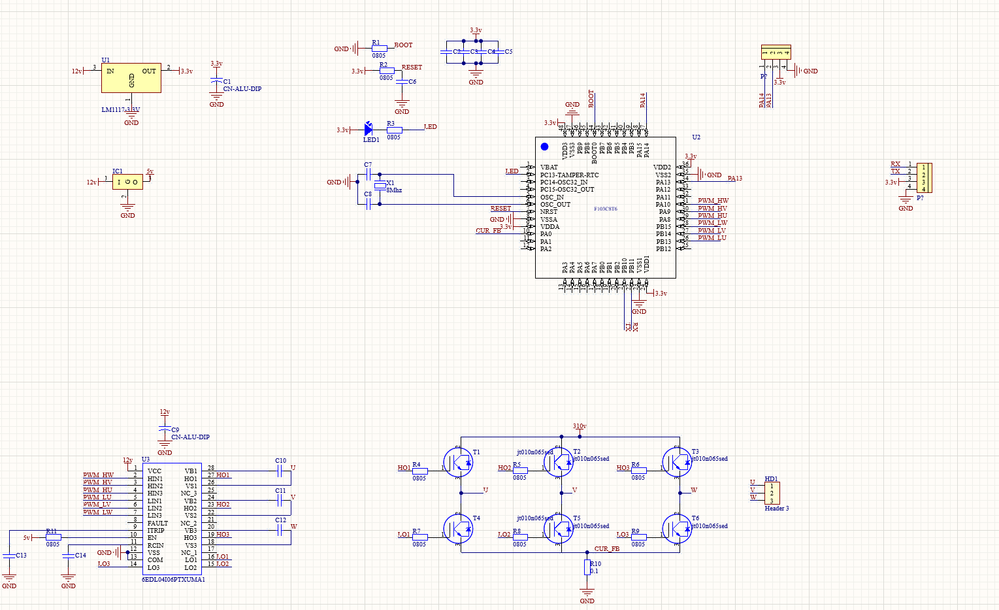
Task: Select the yellow header at top right
Action: [776, 52]
